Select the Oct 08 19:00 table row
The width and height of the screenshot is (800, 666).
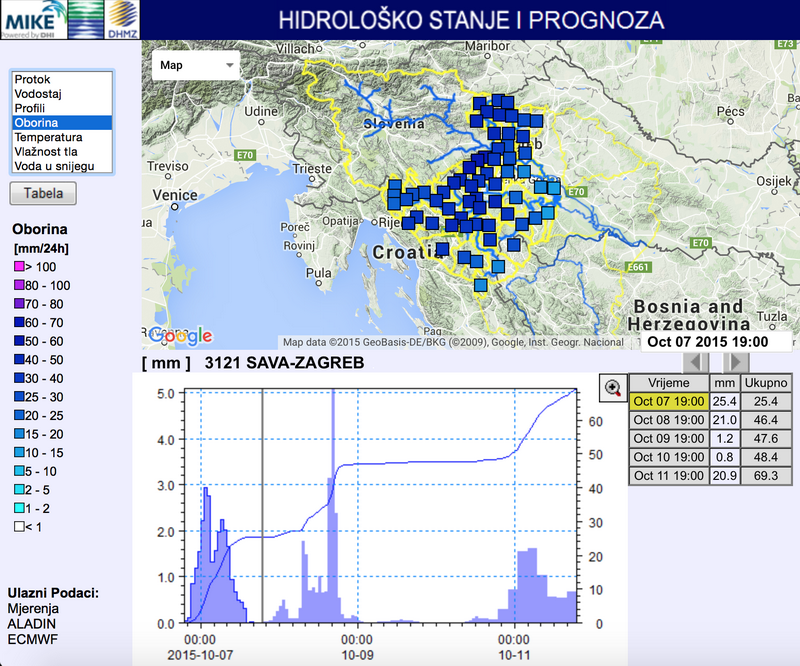click(x=669, y=420)
